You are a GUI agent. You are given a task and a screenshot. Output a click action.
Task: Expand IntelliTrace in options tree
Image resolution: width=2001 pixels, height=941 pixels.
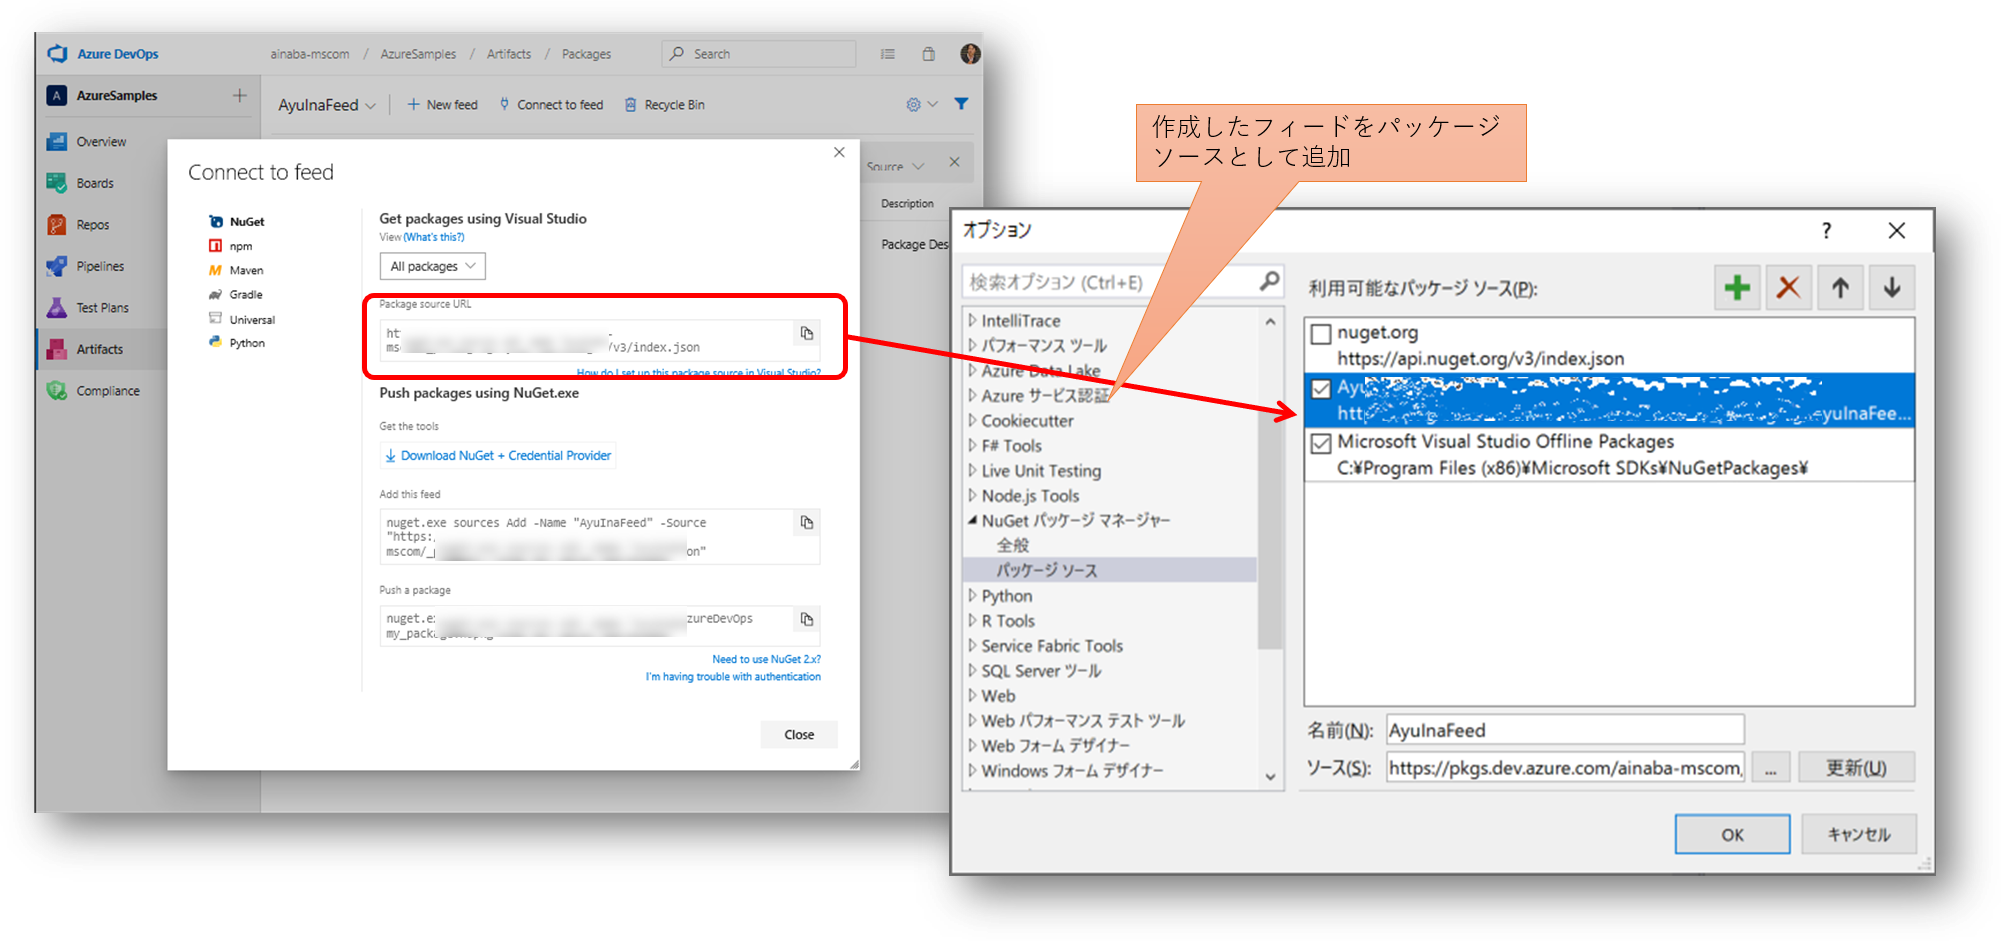point(972,321)
